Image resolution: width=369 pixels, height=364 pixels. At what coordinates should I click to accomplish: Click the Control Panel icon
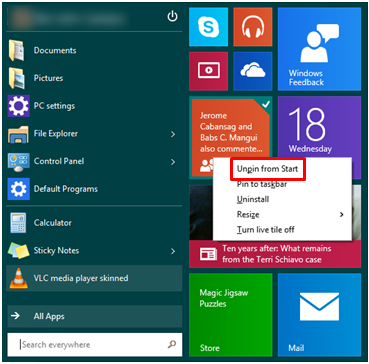18,162
